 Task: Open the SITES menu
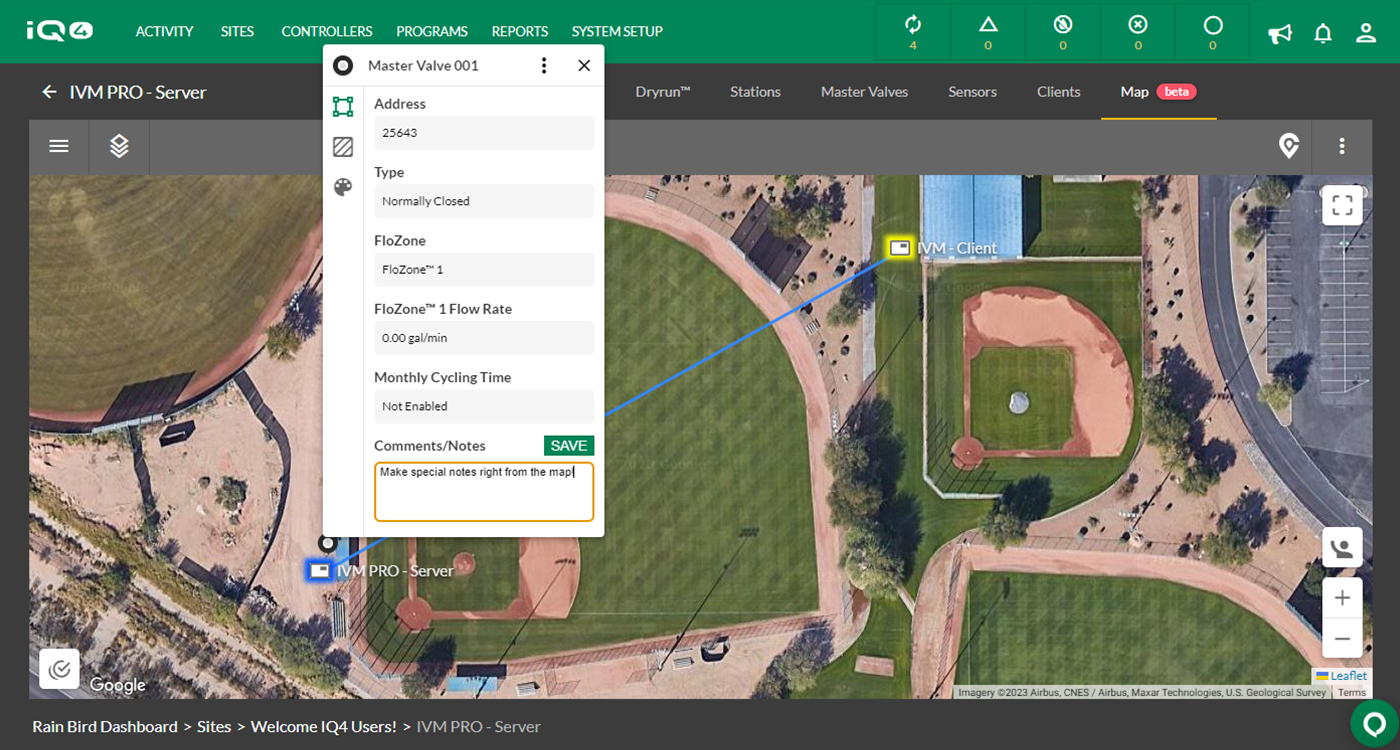click(237, 32)
